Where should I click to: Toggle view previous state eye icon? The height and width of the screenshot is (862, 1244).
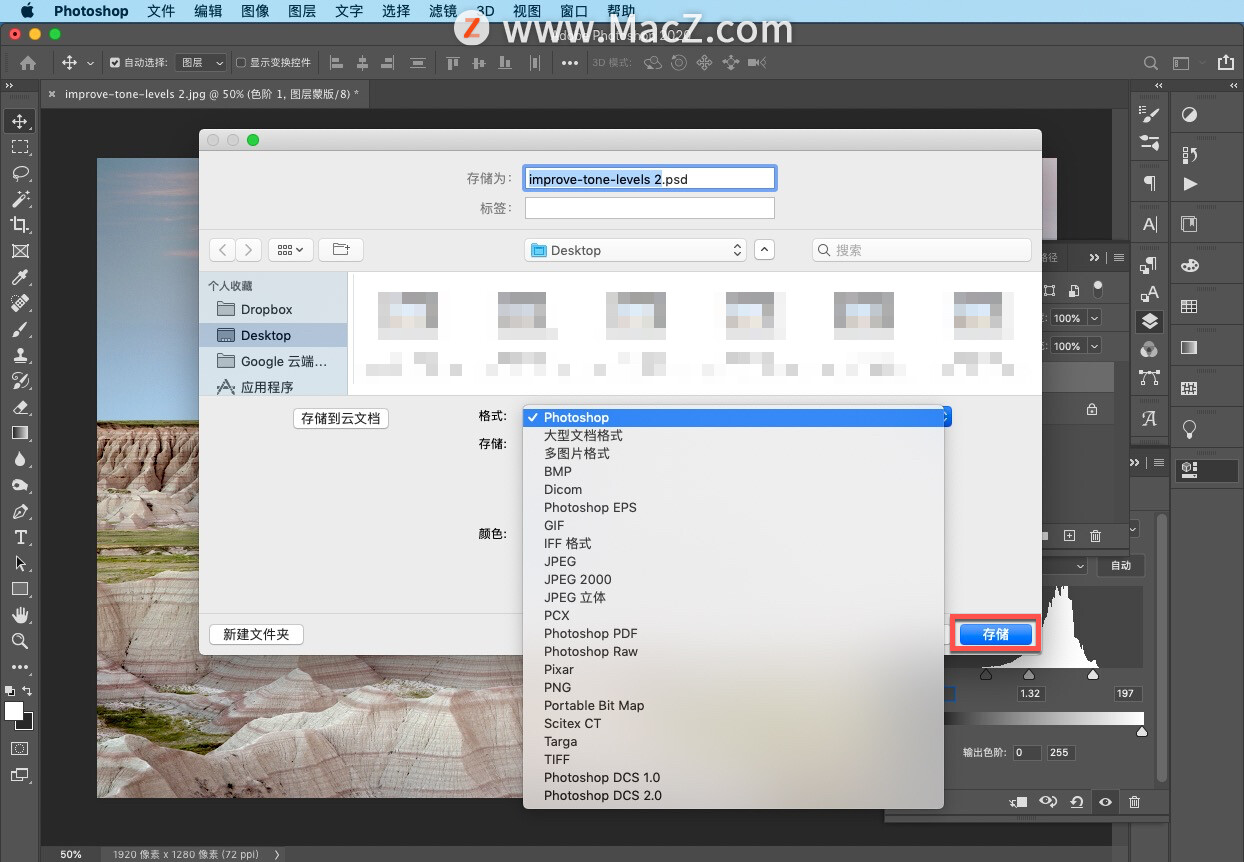[1048, 802]
